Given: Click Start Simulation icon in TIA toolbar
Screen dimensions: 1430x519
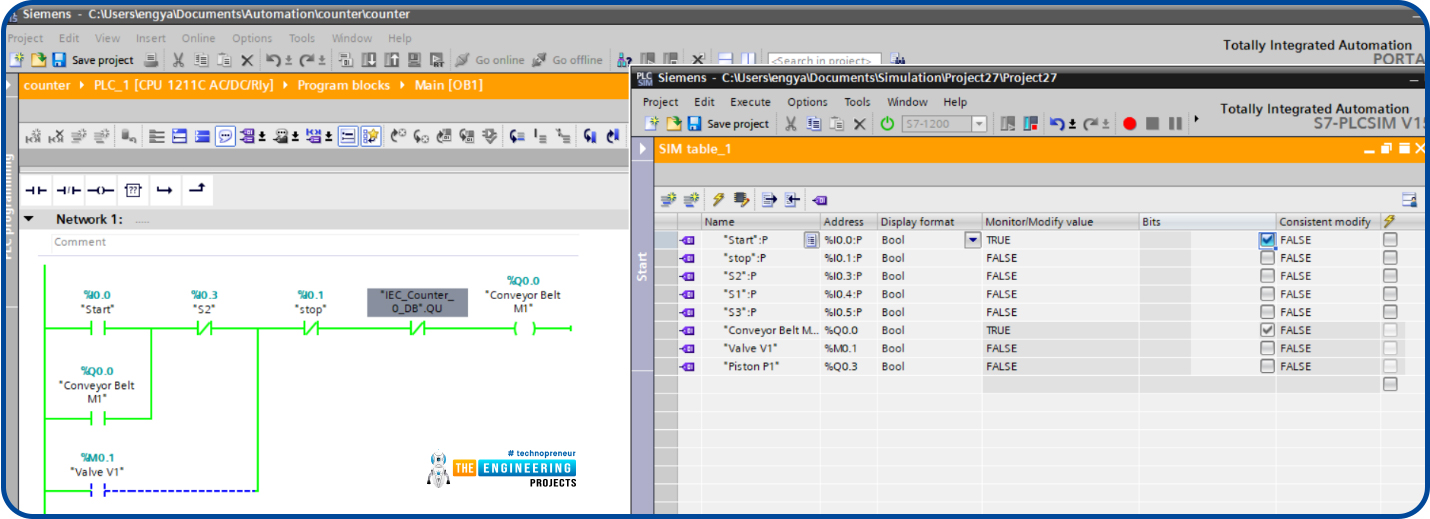Looking at the screenshot, I should pyautogui.click(x=414, y=60).
